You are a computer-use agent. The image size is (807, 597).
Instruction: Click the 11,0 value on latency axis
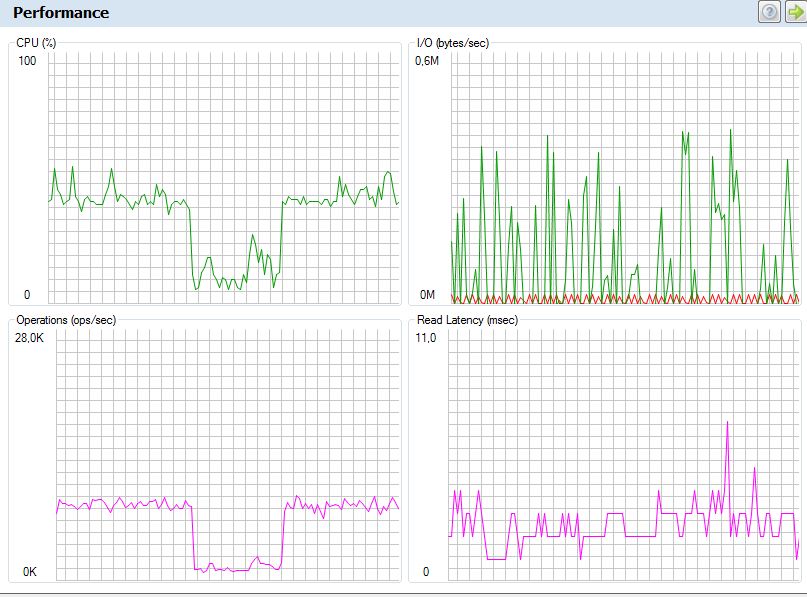click(x=426, y=338)
